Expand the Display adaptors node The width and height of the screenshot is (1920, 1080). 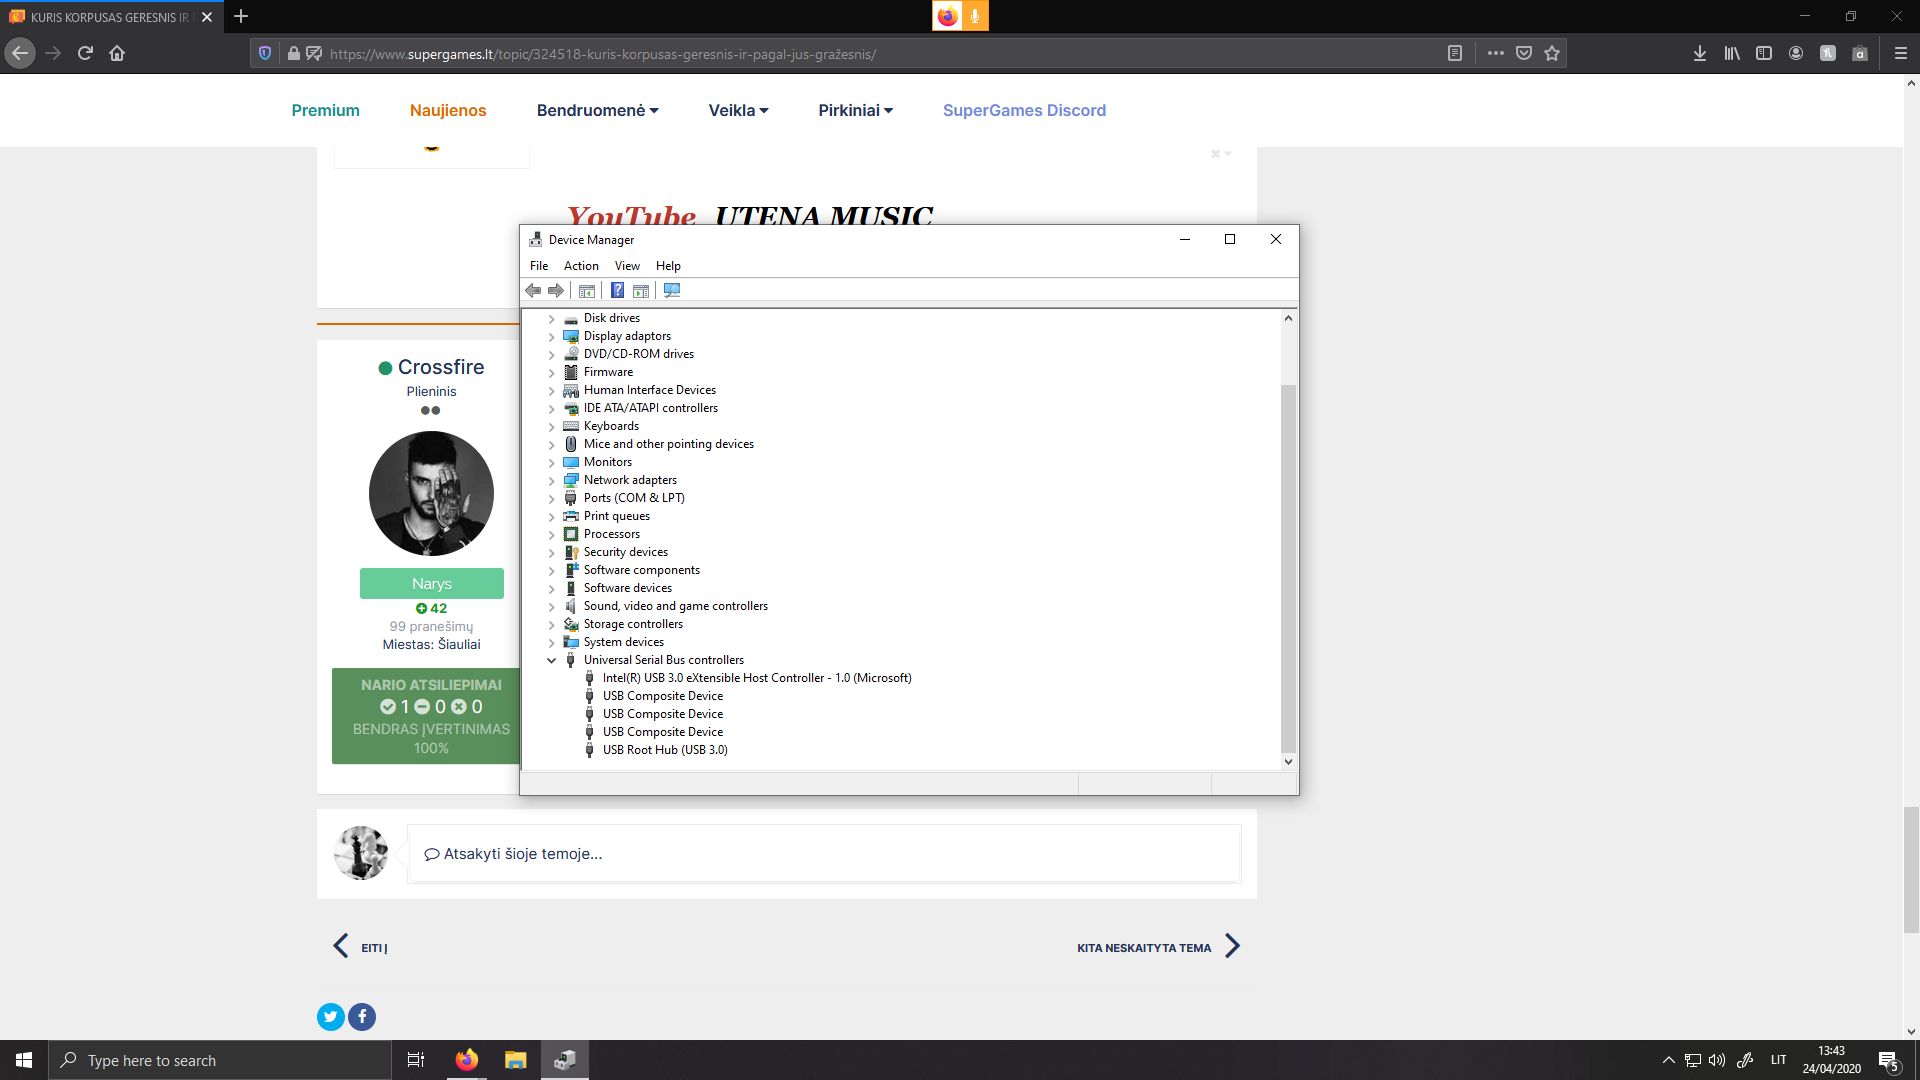click(551, 337)
